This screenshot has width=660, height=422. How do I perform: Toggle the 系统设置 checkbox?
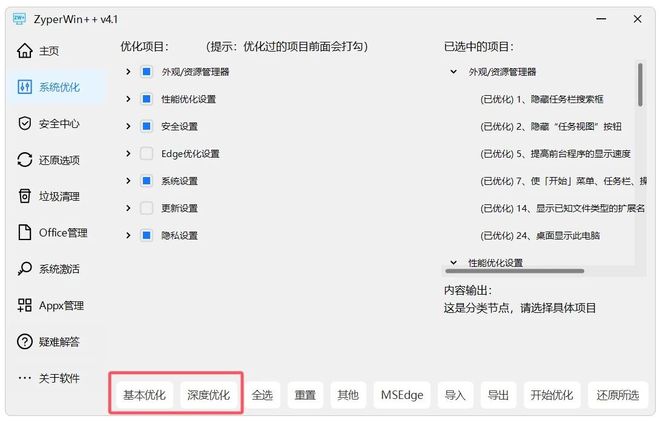click(x=146, y=181)
